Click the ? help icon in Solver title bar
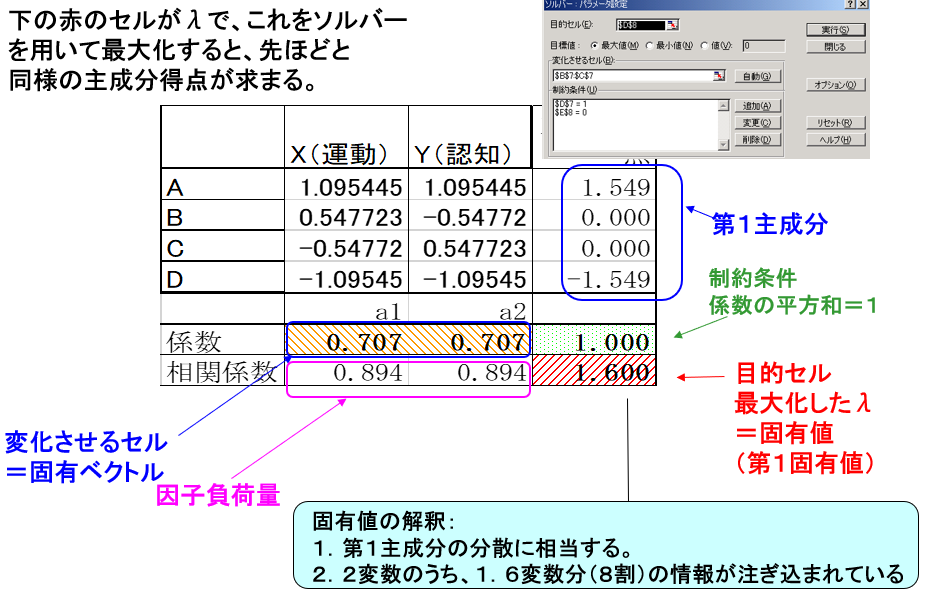 tap(850, 4)
